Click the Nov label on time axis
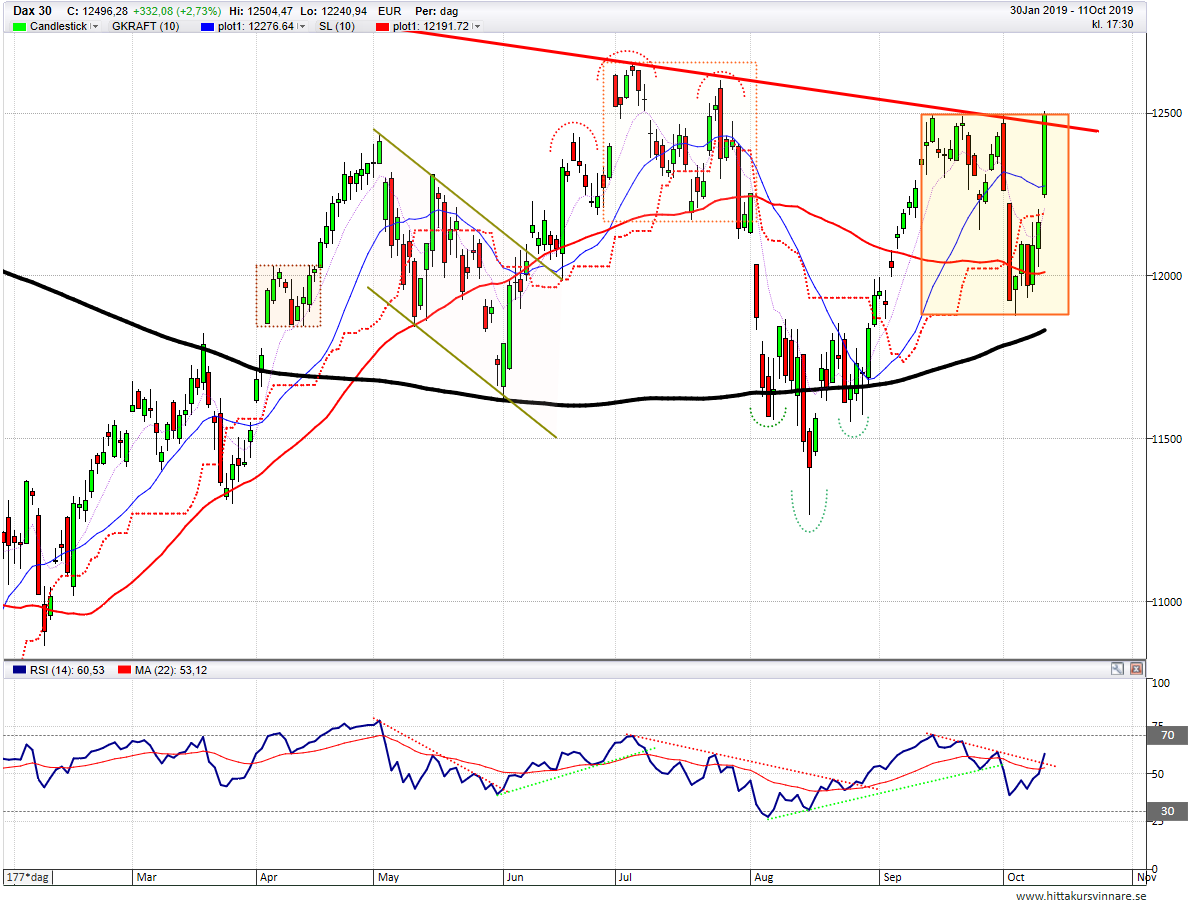Screen dimensions: 1191x901 1146,877
